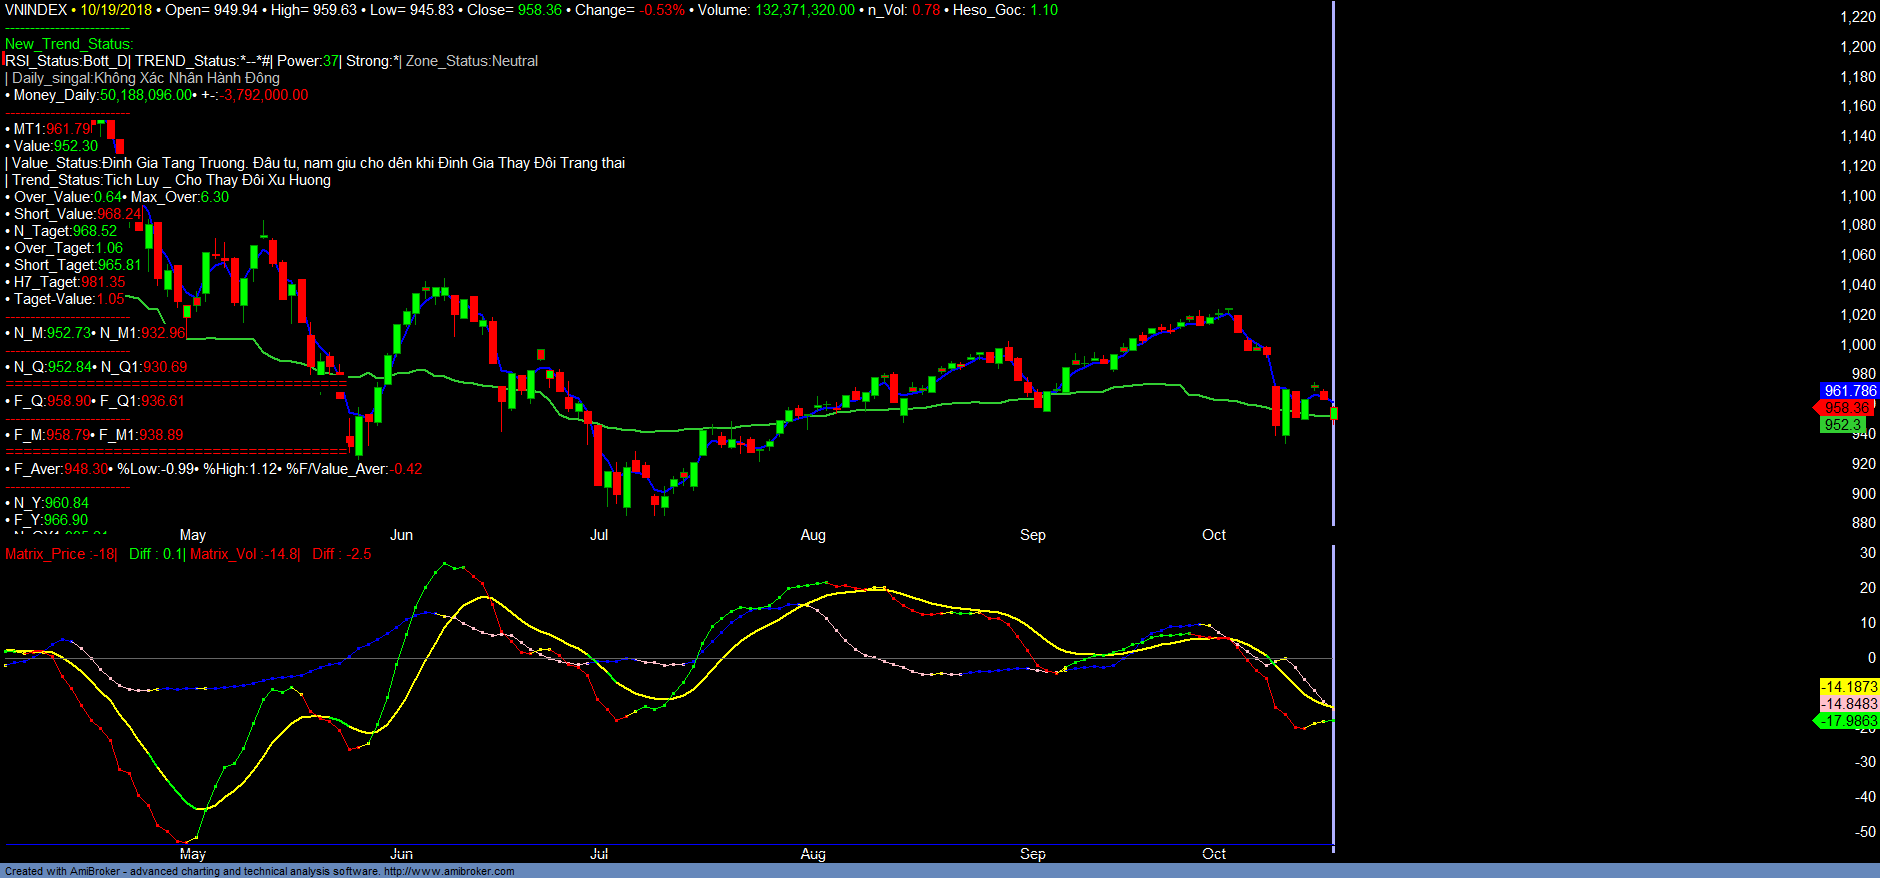
Task: Select the green 952.3 price tag
Action: (x=1842, y=425)
